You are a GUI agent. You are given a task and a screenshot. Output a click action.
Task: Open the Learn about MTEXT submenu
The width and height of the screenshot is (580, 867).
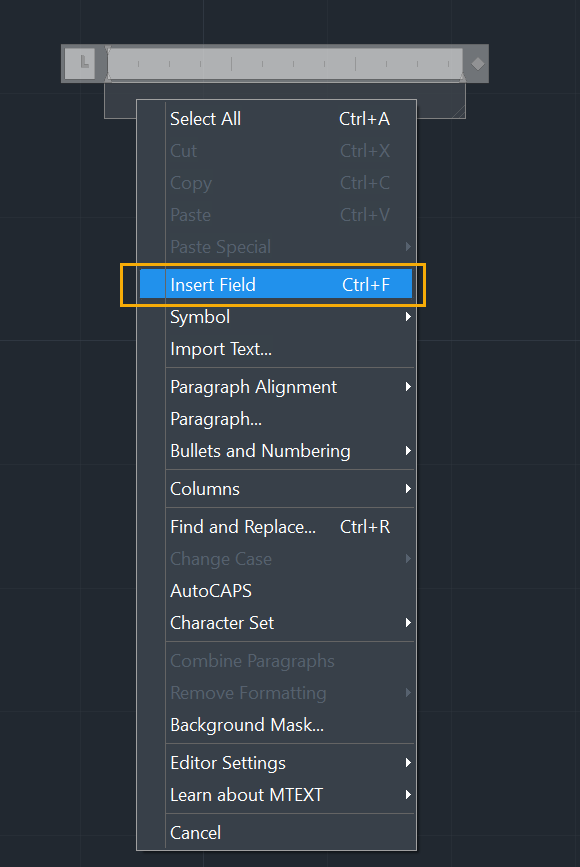[276, 795]
